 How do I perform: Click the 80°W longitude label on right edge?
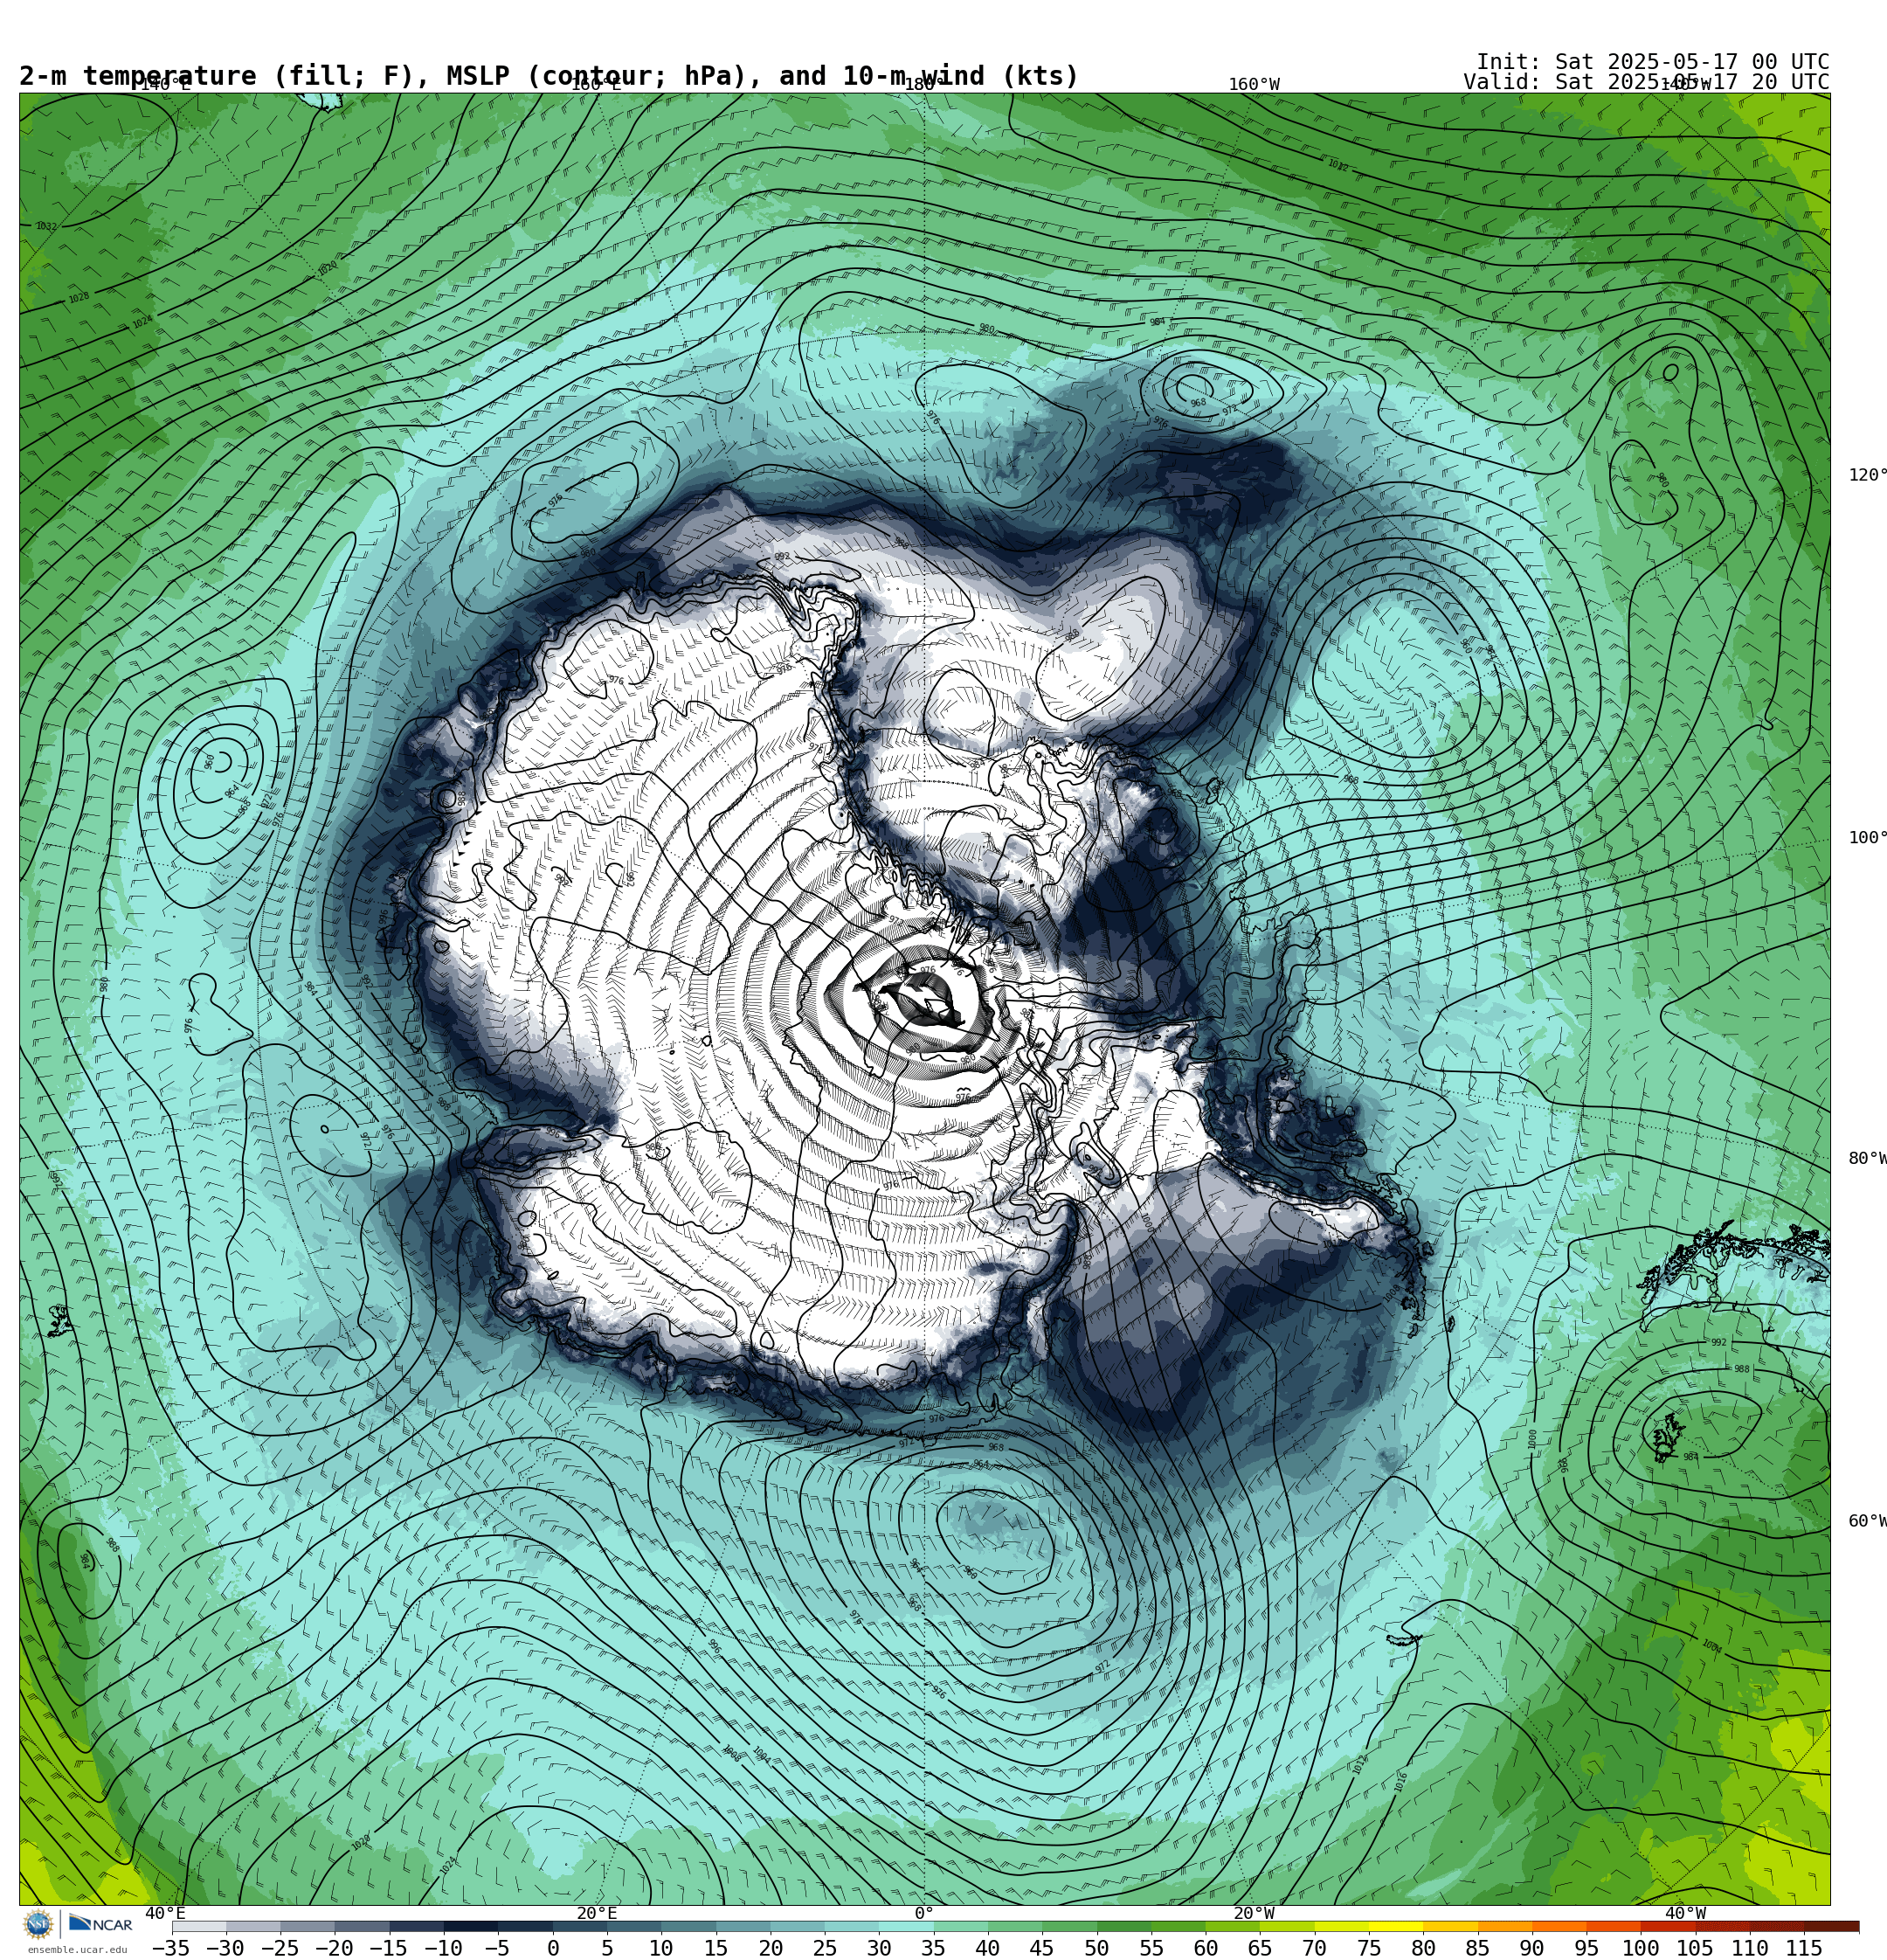point(1867,1158)
